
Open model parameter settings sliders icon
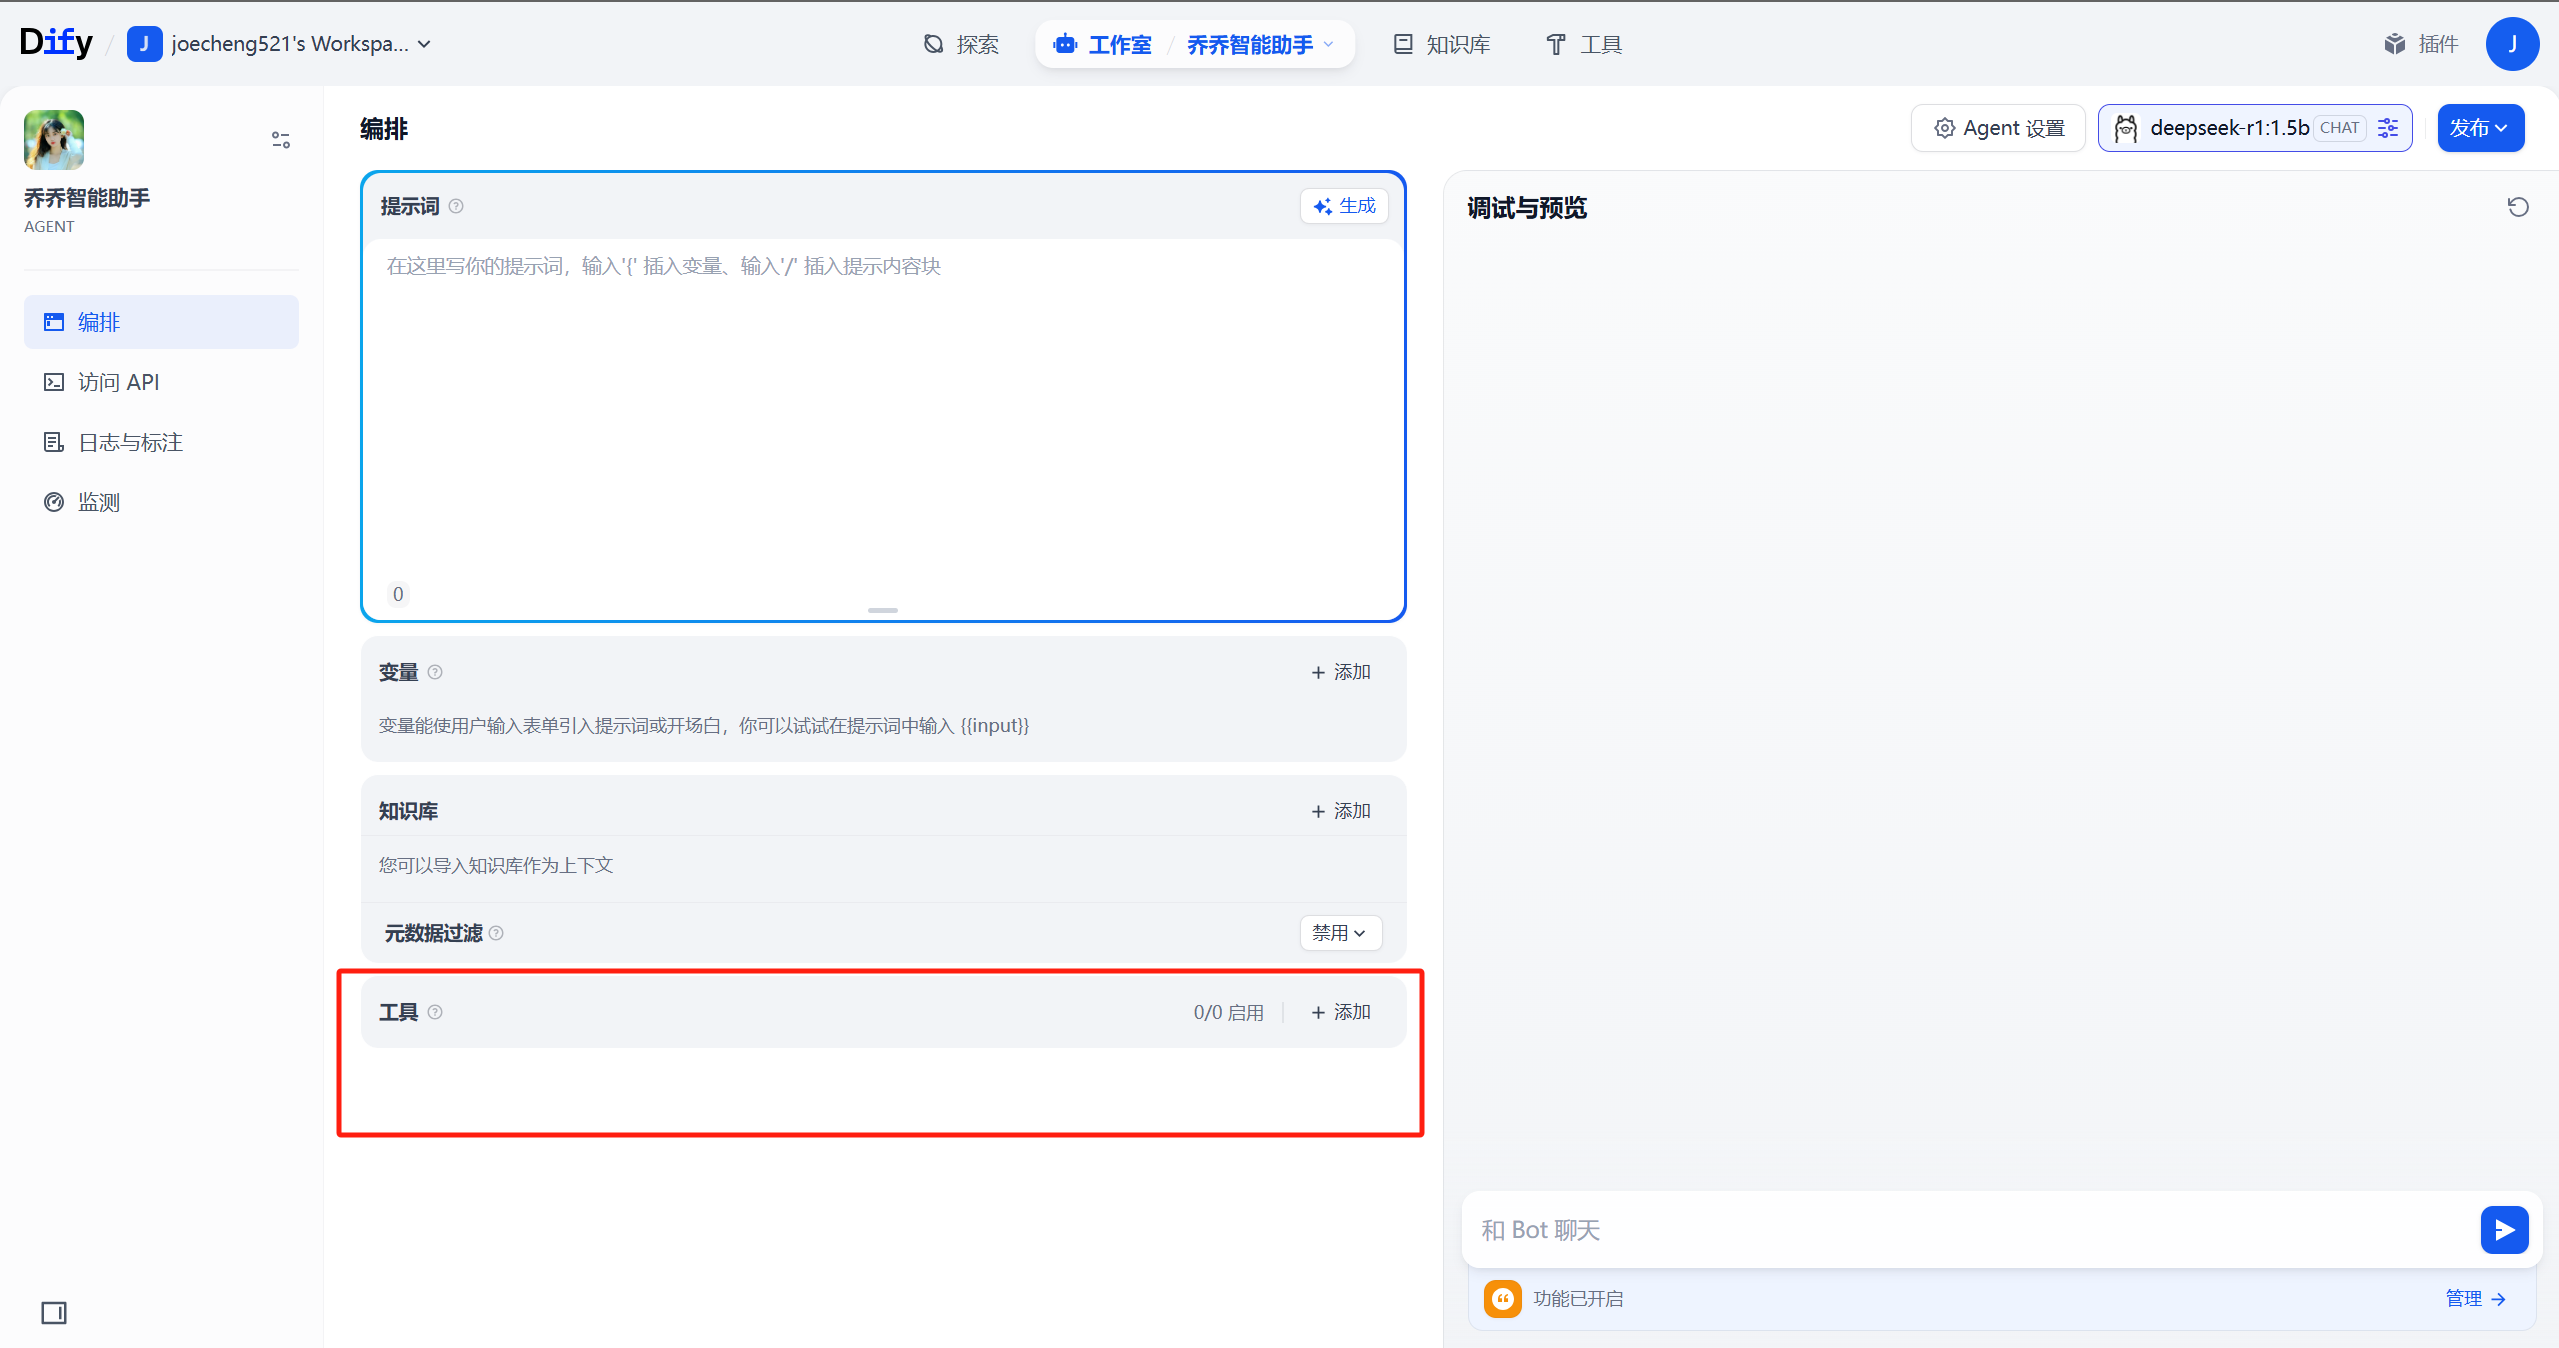coord(2388,128)
